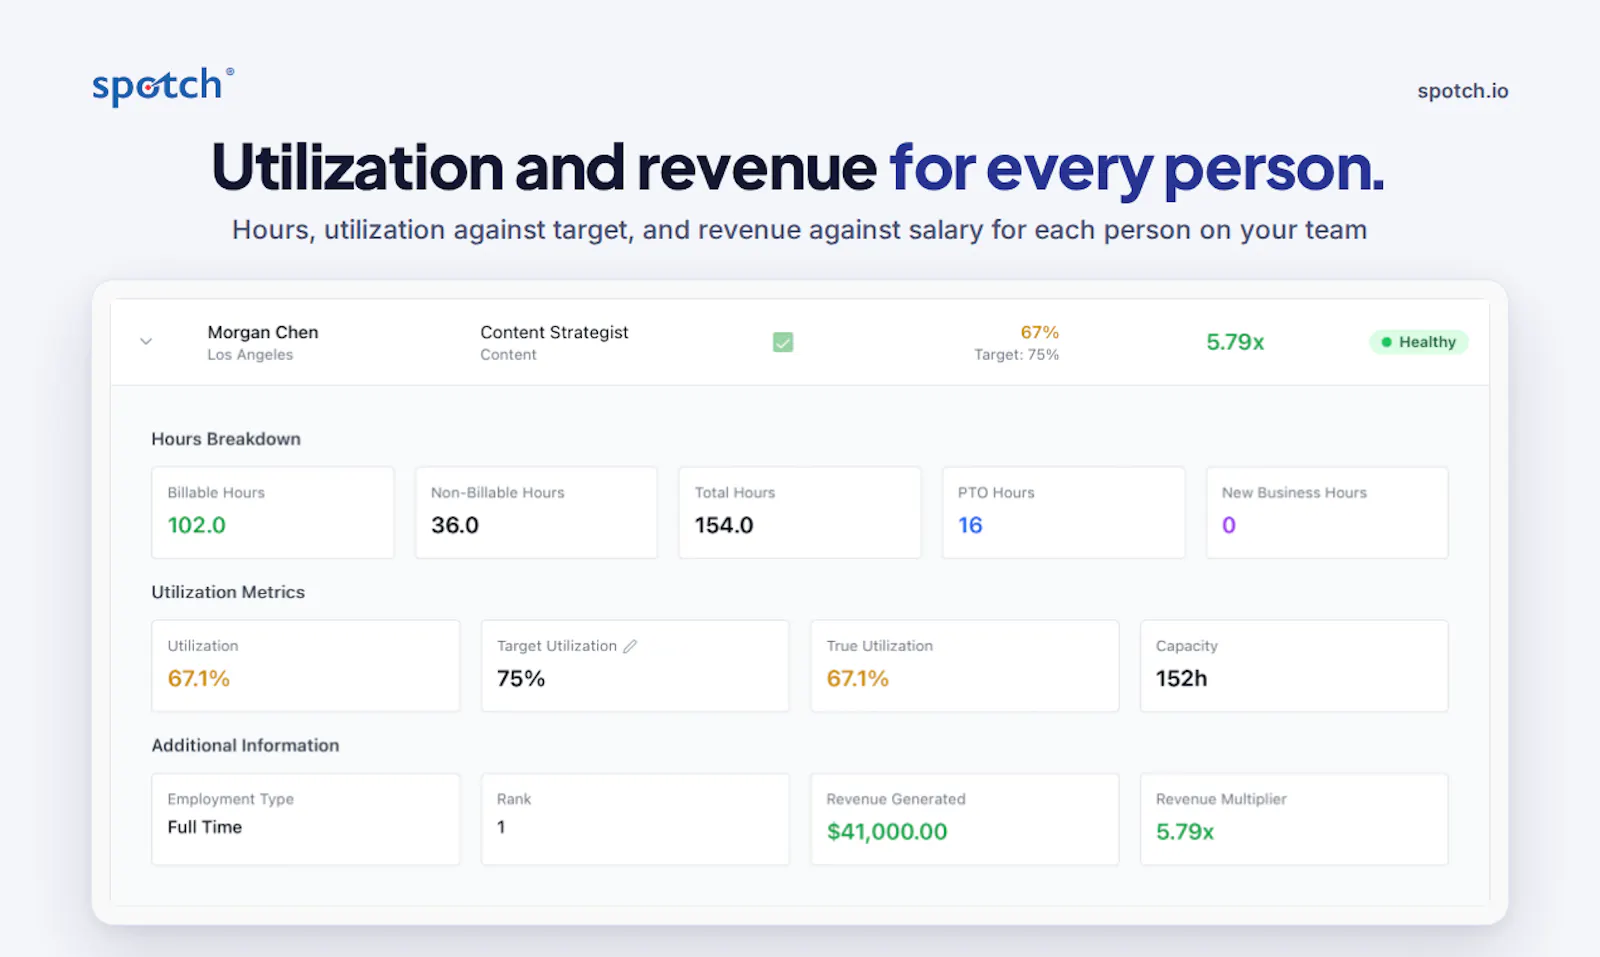Image resolution: width=1600 pixels, height=957 pixels.
Task: Click the 67% utilization value in header row
Action: coord(1039,332)
